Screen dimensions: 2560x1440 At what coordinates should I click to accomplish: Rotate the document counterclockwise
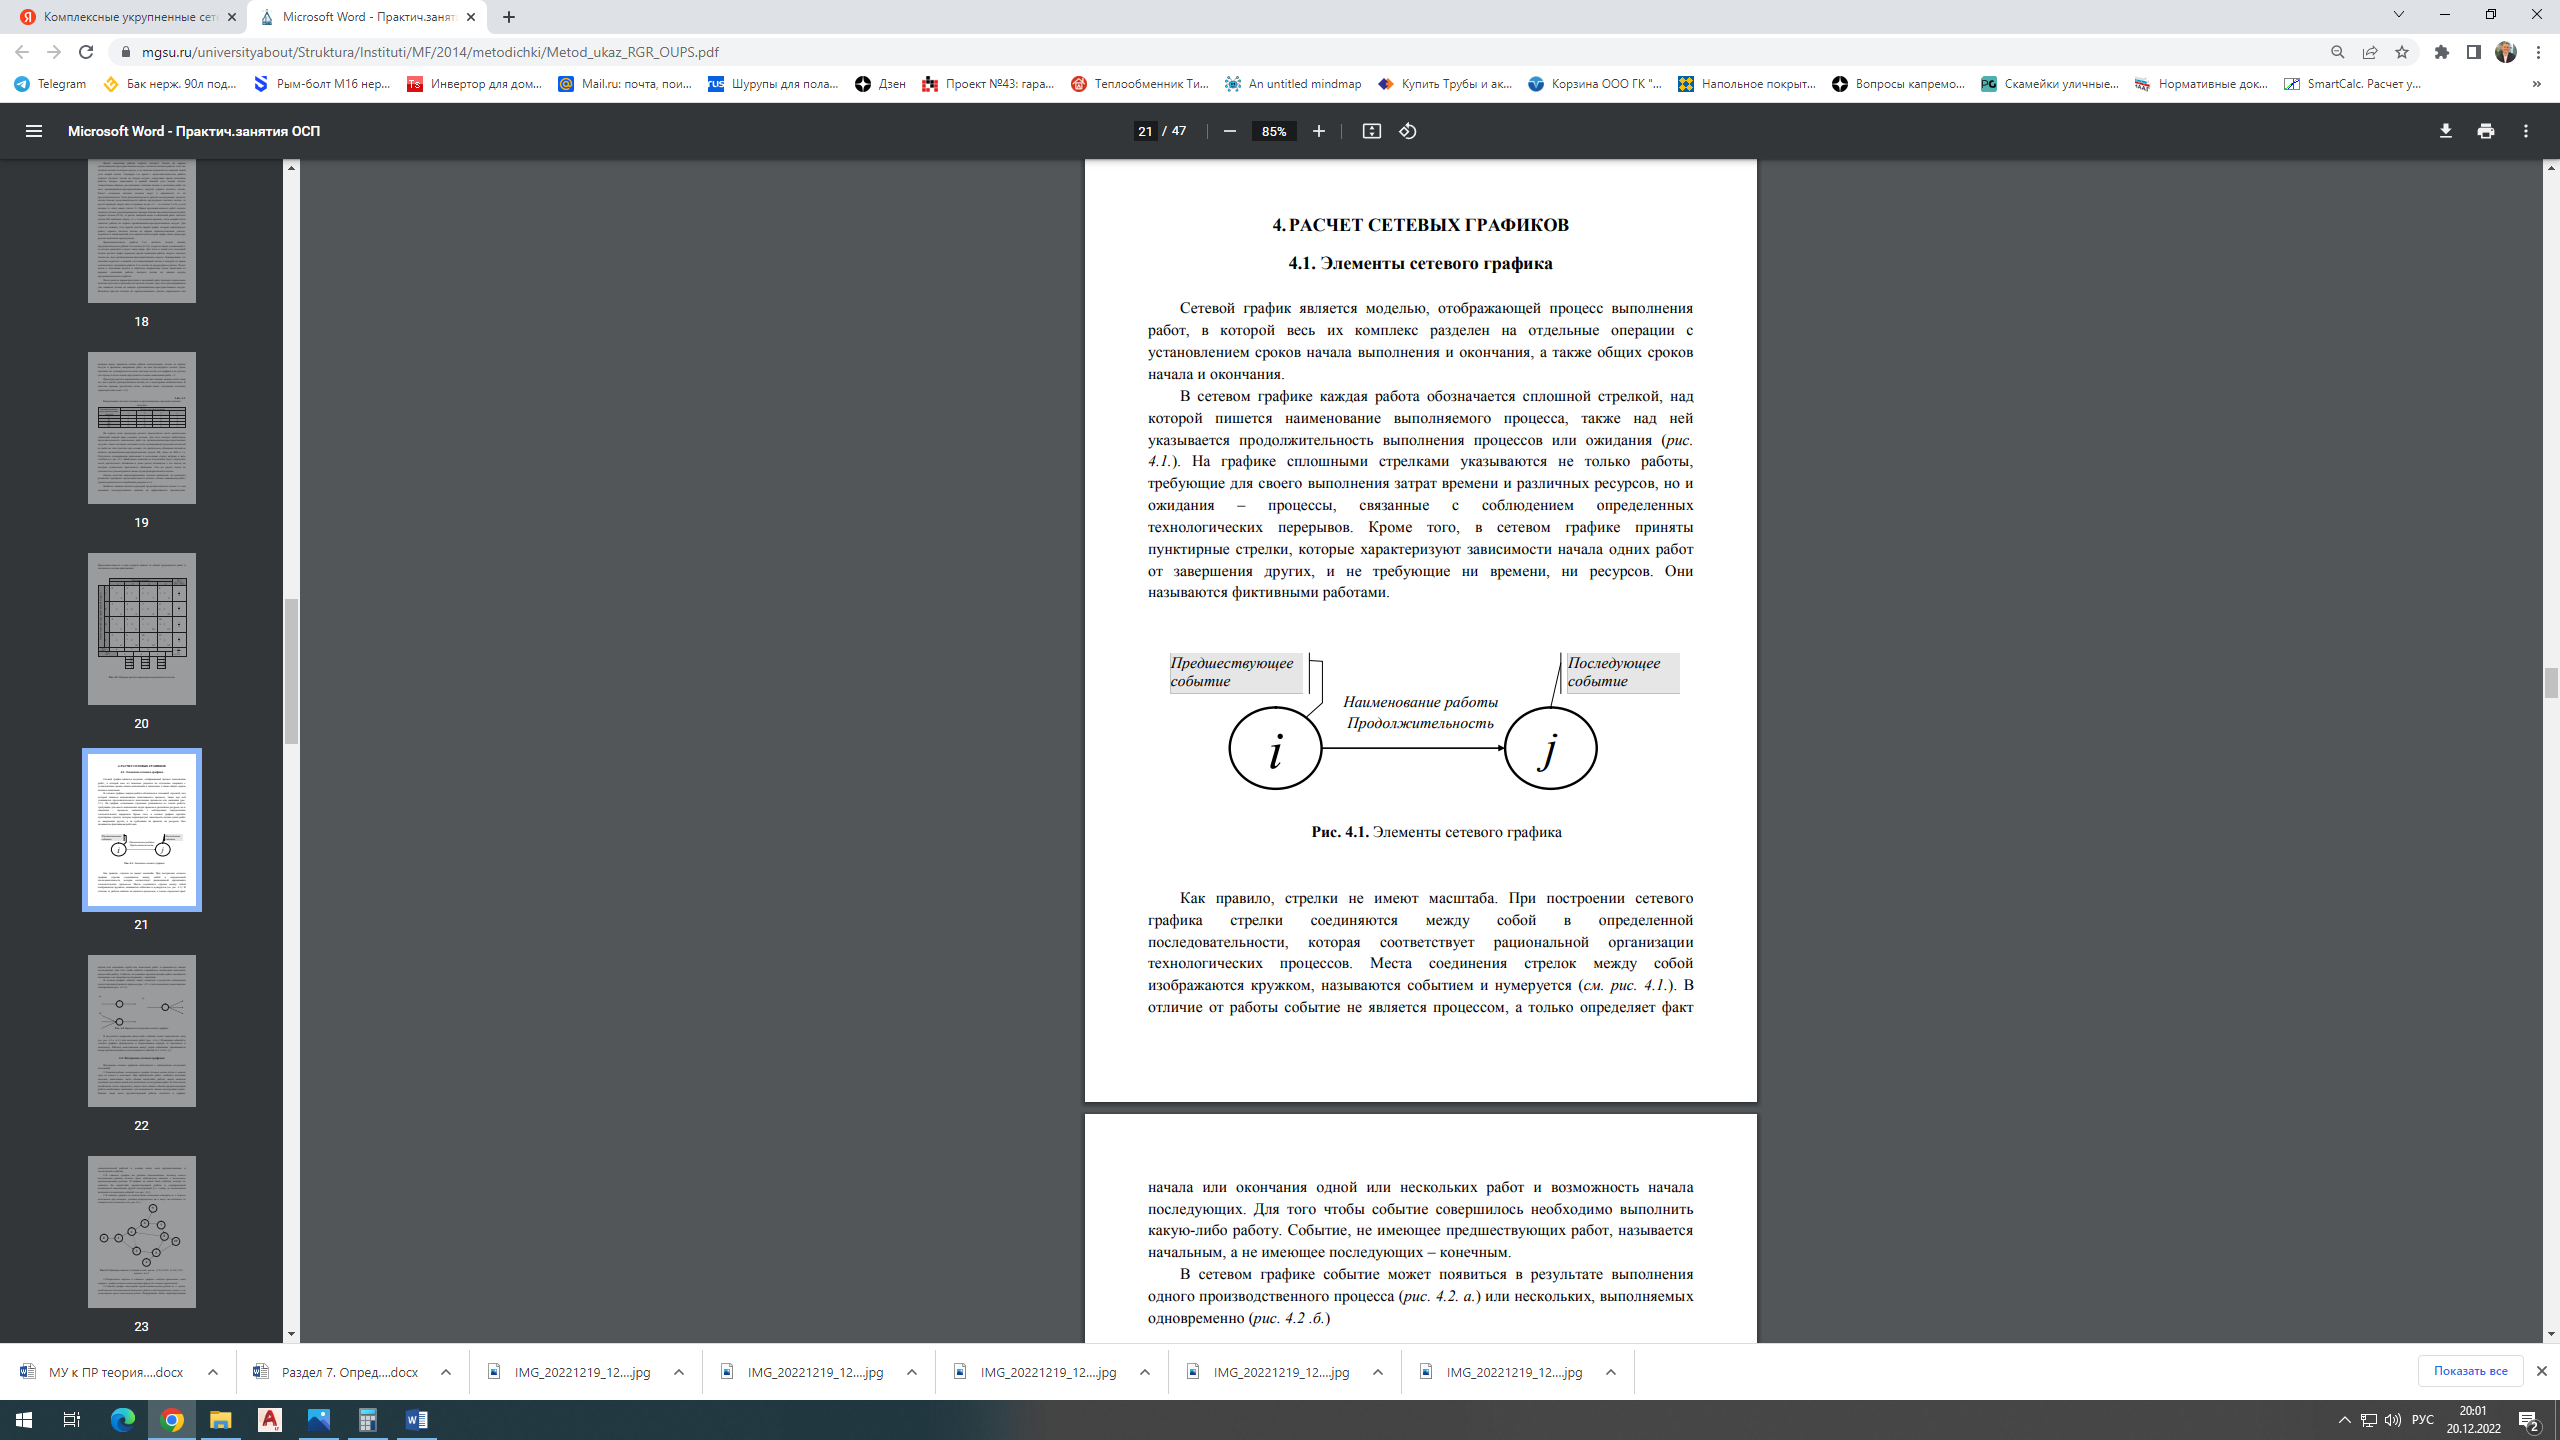pyautogui.click(x=1408, y=131)
